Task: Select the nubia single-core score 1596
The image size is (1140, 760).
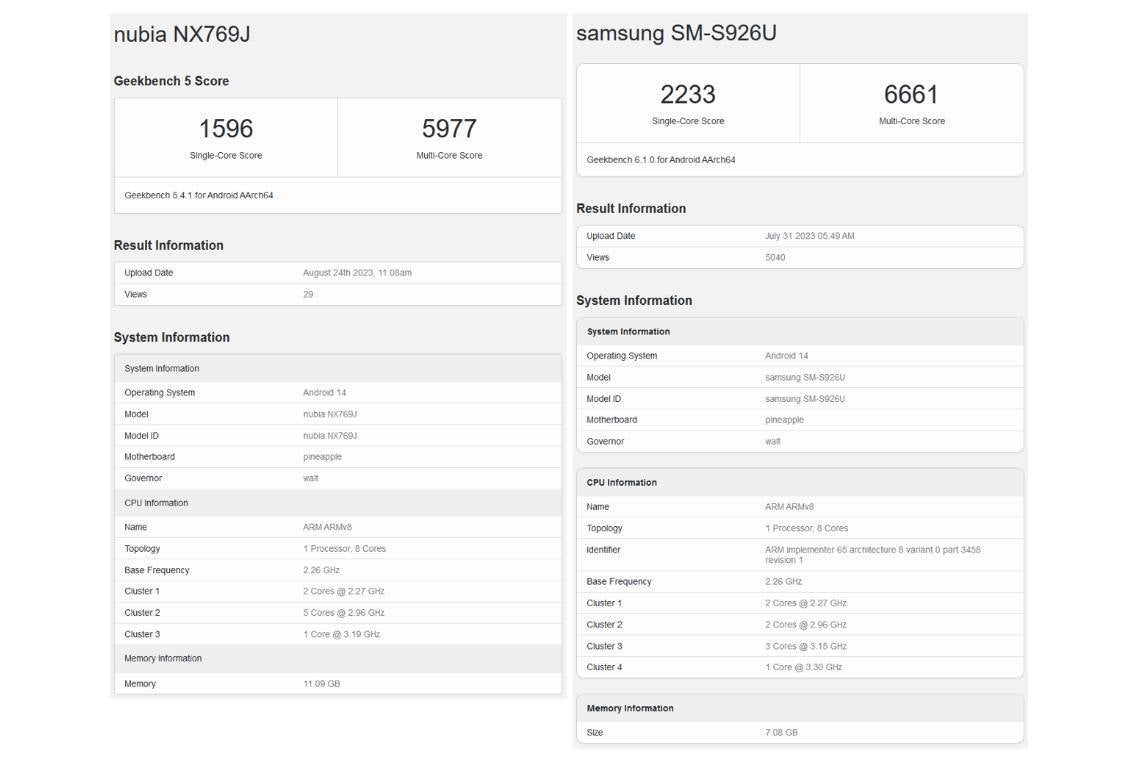Action: [226, 129]
